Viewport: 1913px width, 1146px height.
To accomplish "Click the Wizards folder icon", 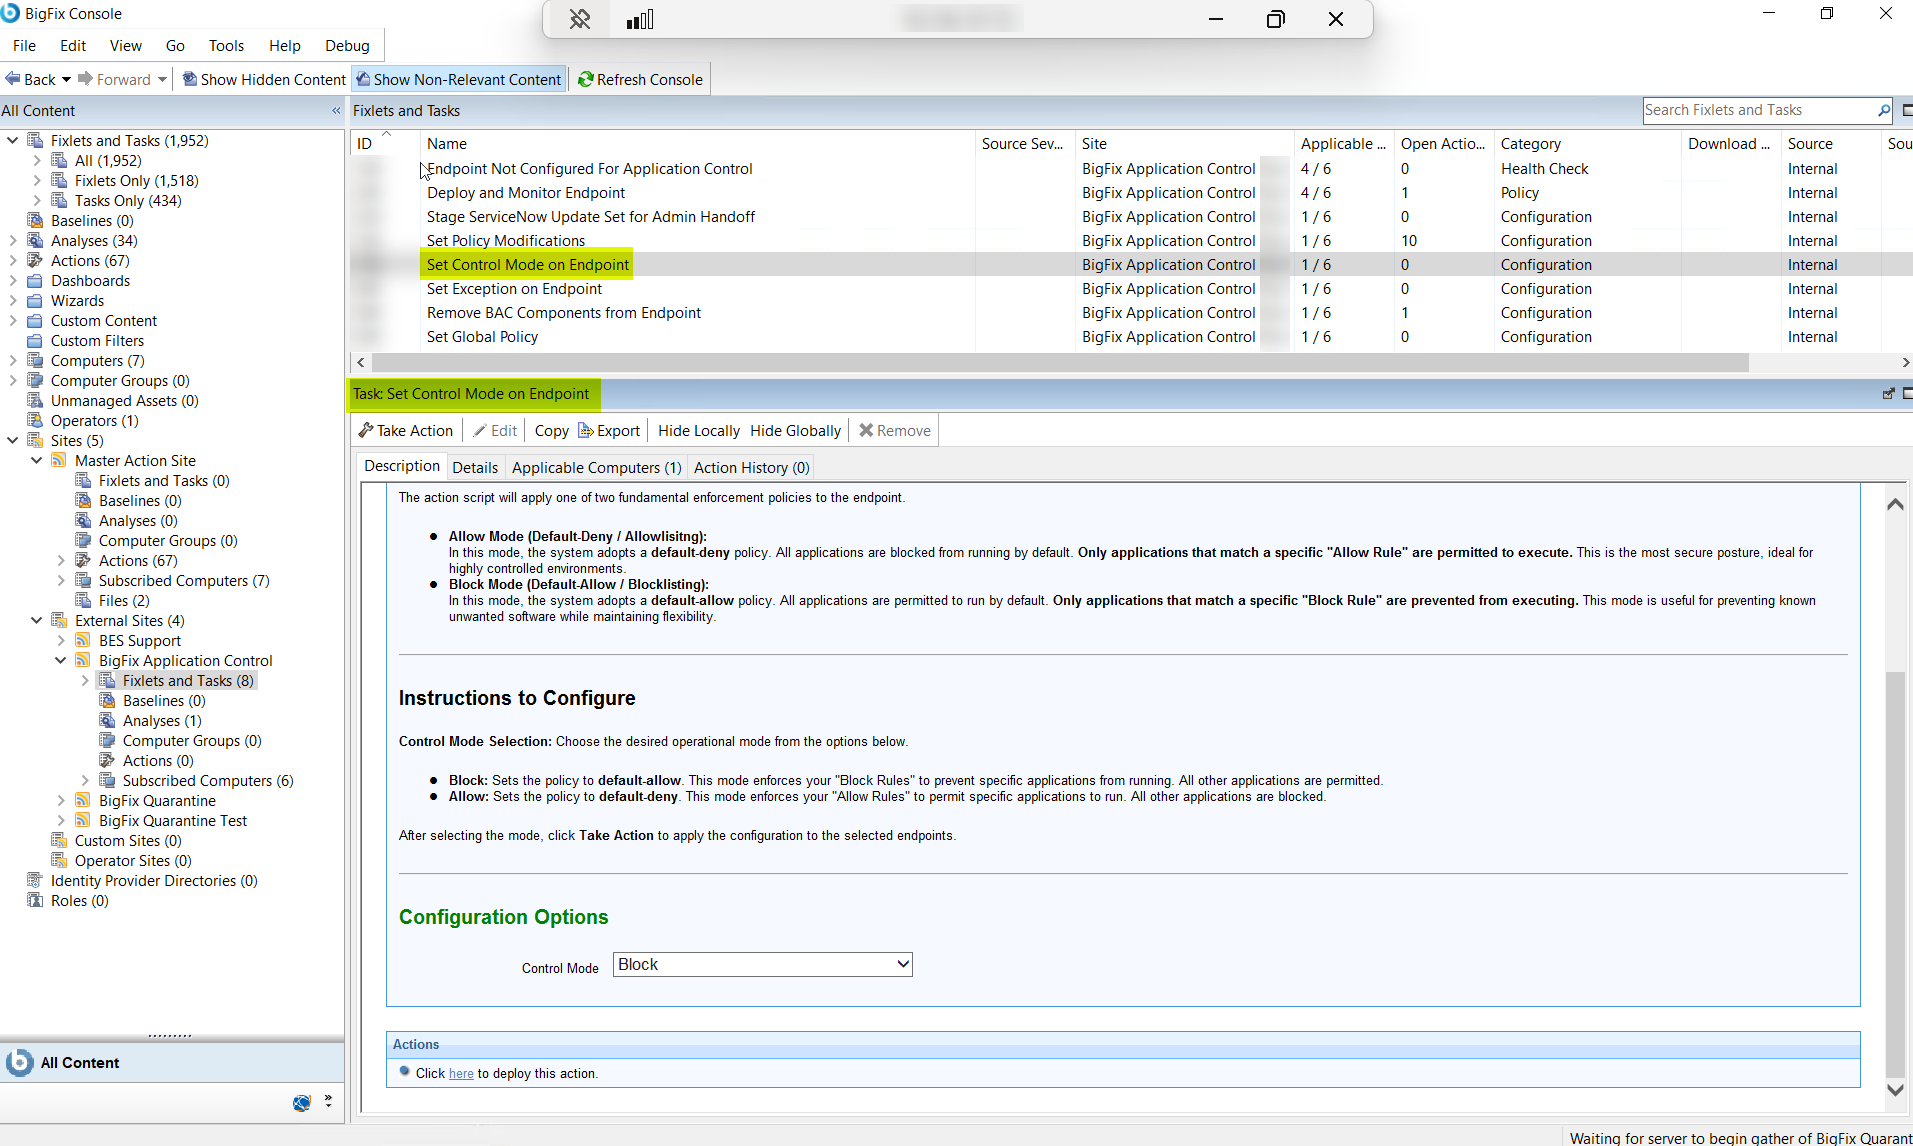I will (x=35, y=301).
